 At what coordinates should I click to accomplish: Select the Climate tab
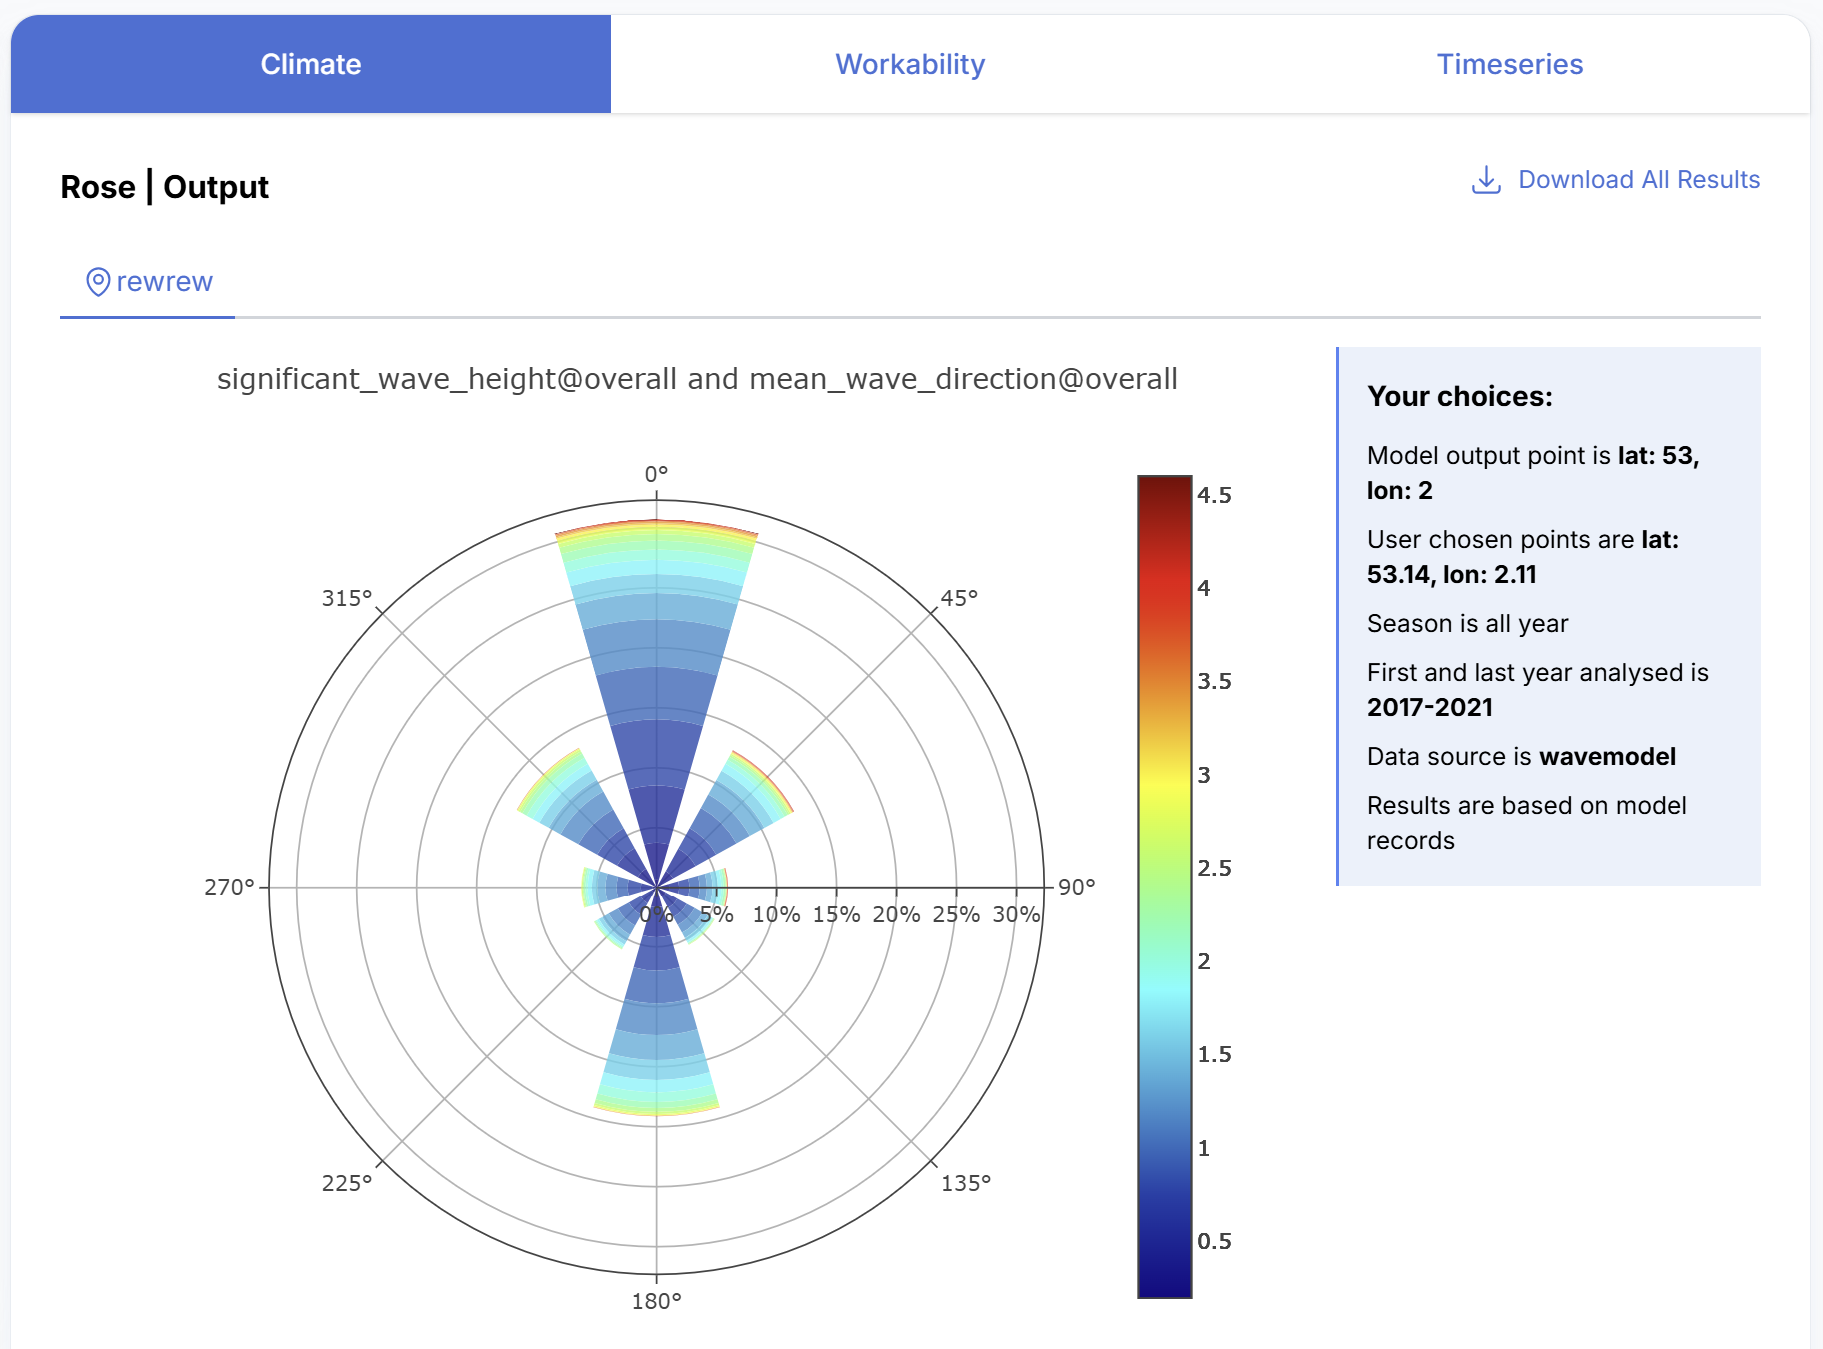(311, 64)
